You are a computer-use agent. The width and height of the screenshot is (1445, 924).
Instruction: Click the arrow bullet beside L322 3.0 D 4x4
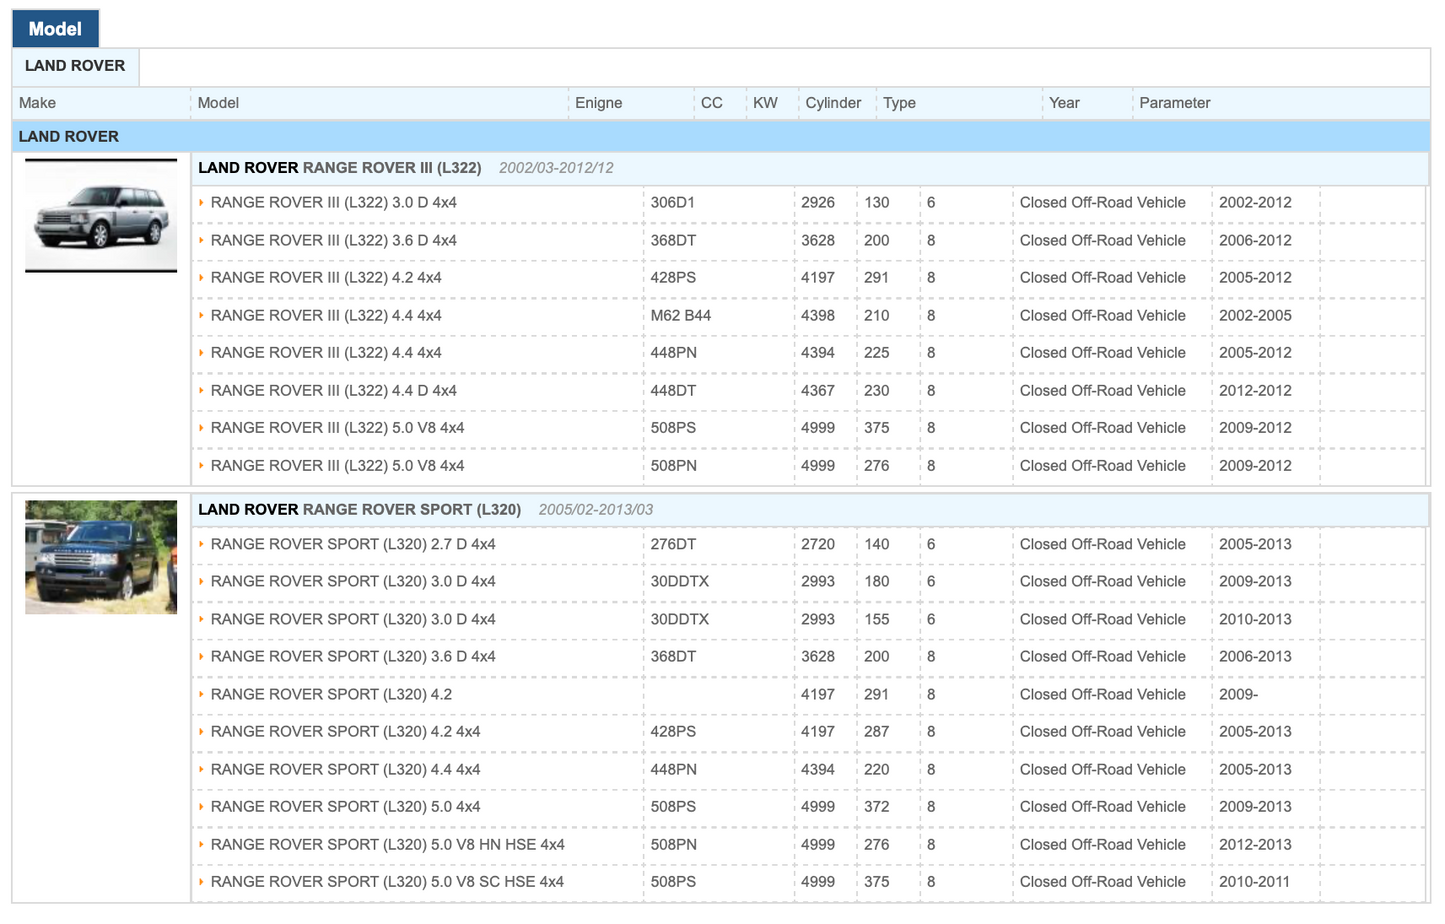pyautogui.click(x=201, y=203)
